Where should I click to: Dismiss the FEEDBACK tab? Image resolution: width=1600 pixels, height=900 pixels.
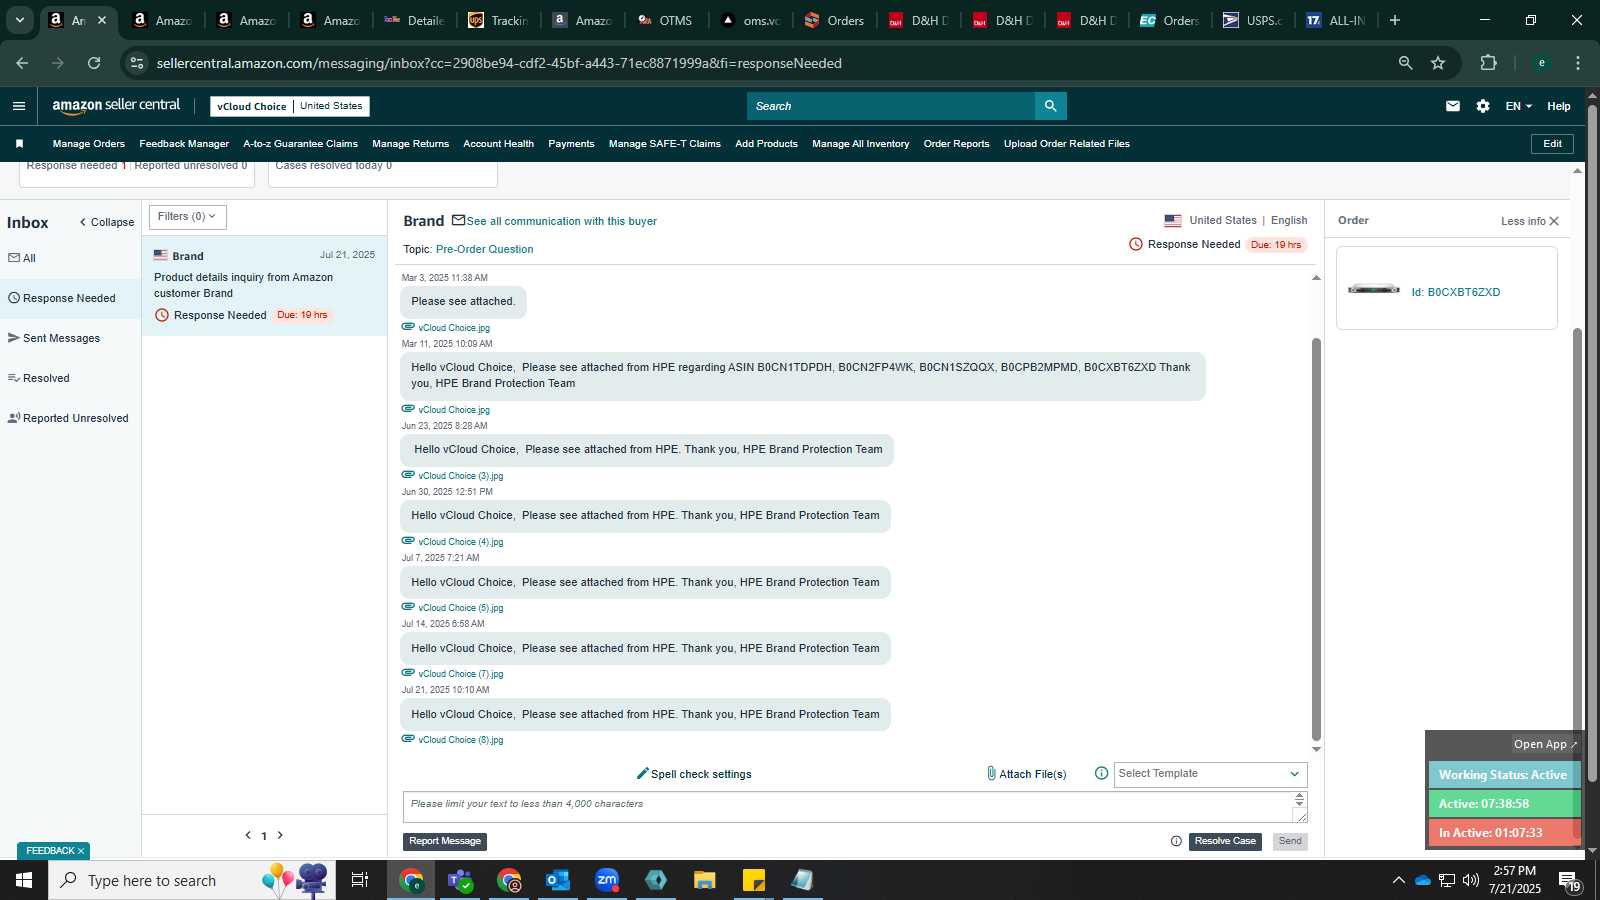(81, 851)
